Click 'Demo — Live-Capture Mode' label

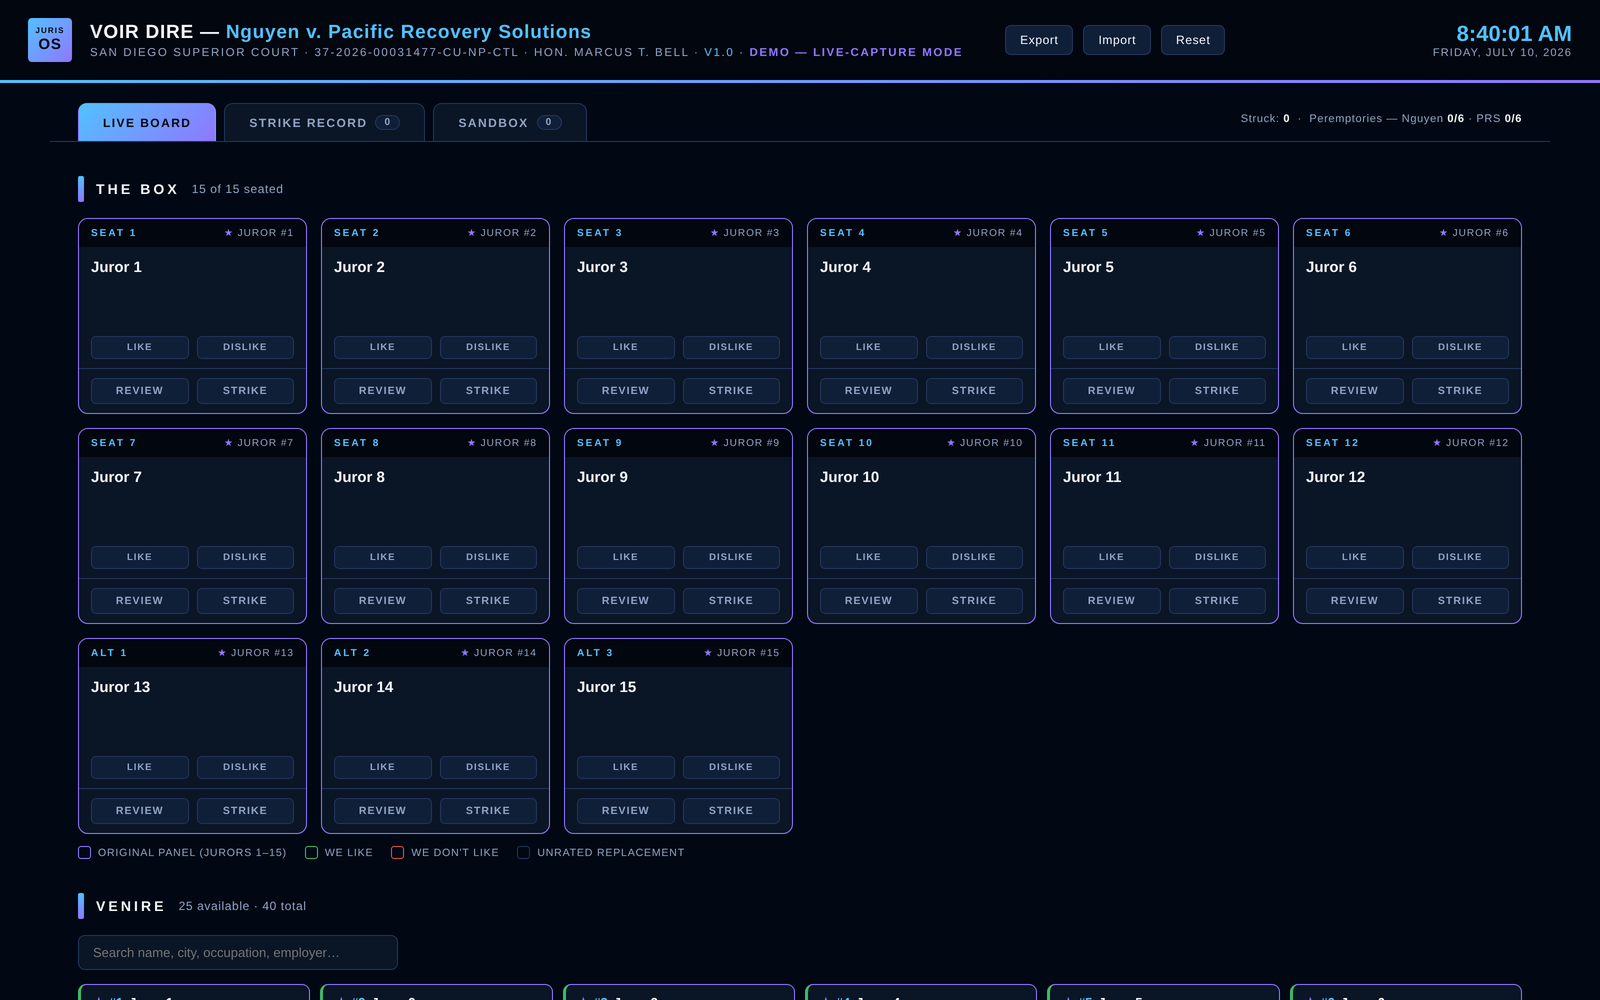[856, 52]
